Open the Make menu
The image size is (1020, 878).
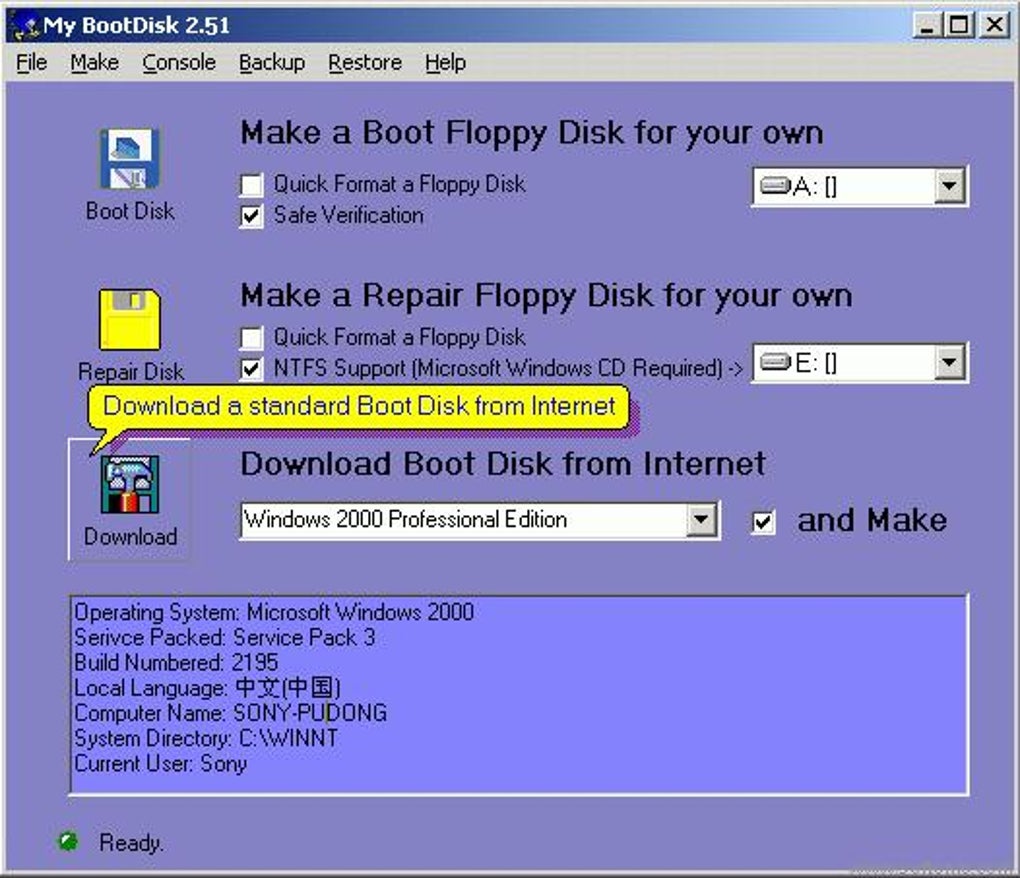point(94,62)
